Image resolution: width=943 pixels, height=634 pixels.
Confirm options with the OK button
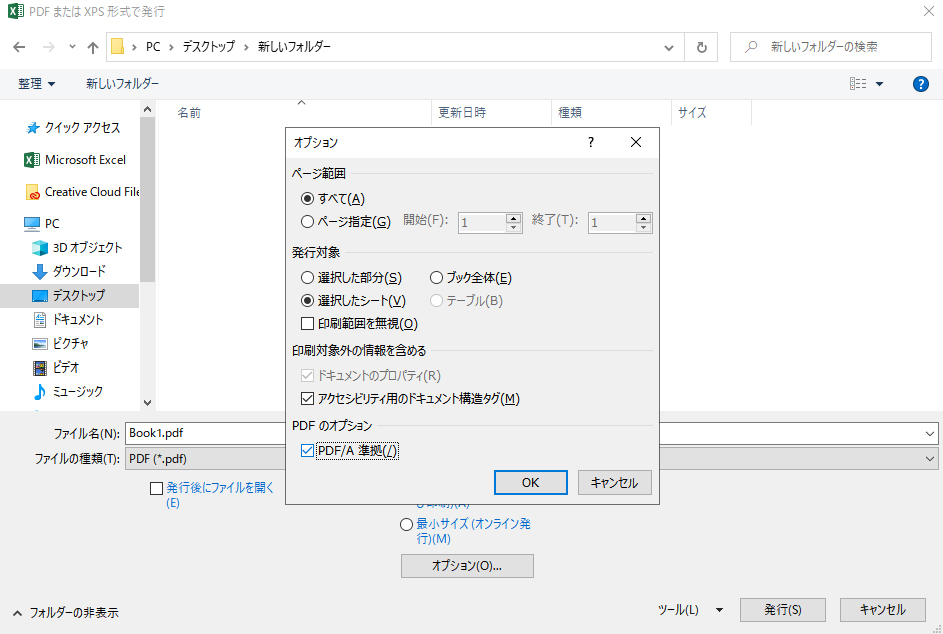(530, 482)
